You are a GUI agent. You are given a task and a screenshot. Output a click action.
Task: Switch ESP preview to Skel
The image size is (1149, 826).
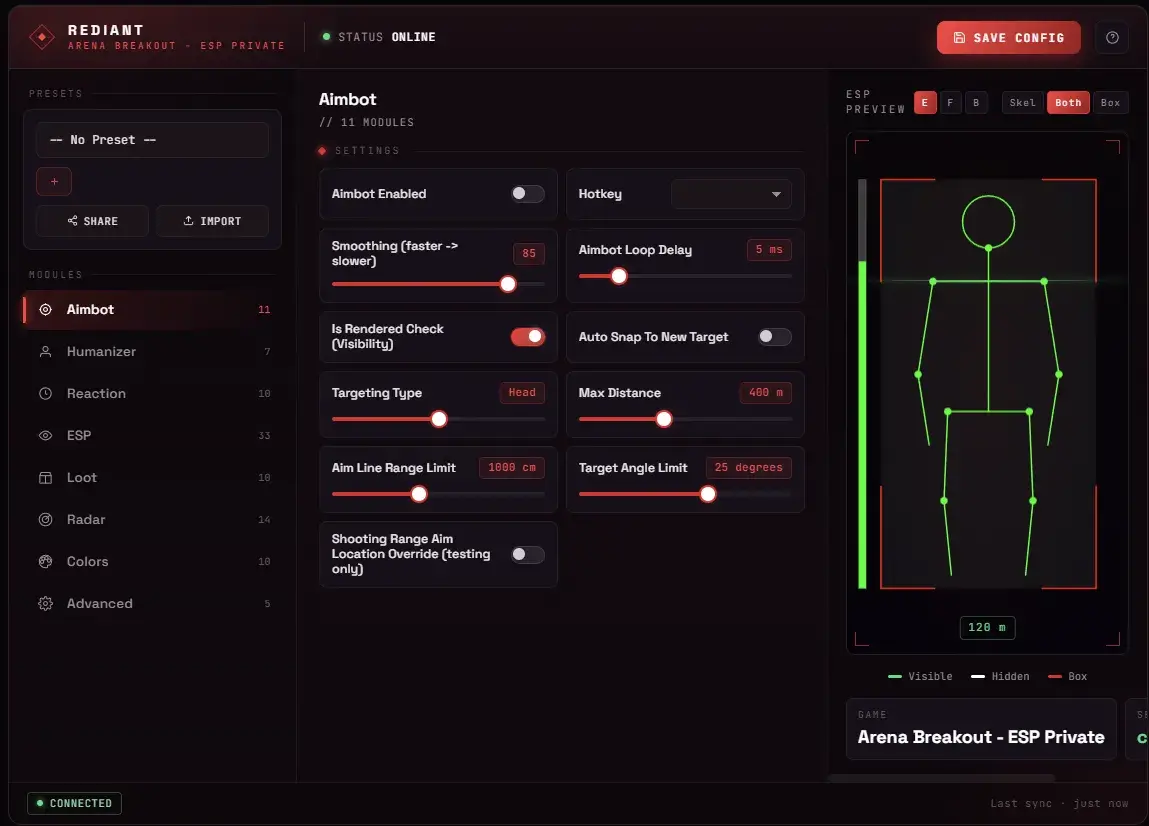pos(1022,103)
